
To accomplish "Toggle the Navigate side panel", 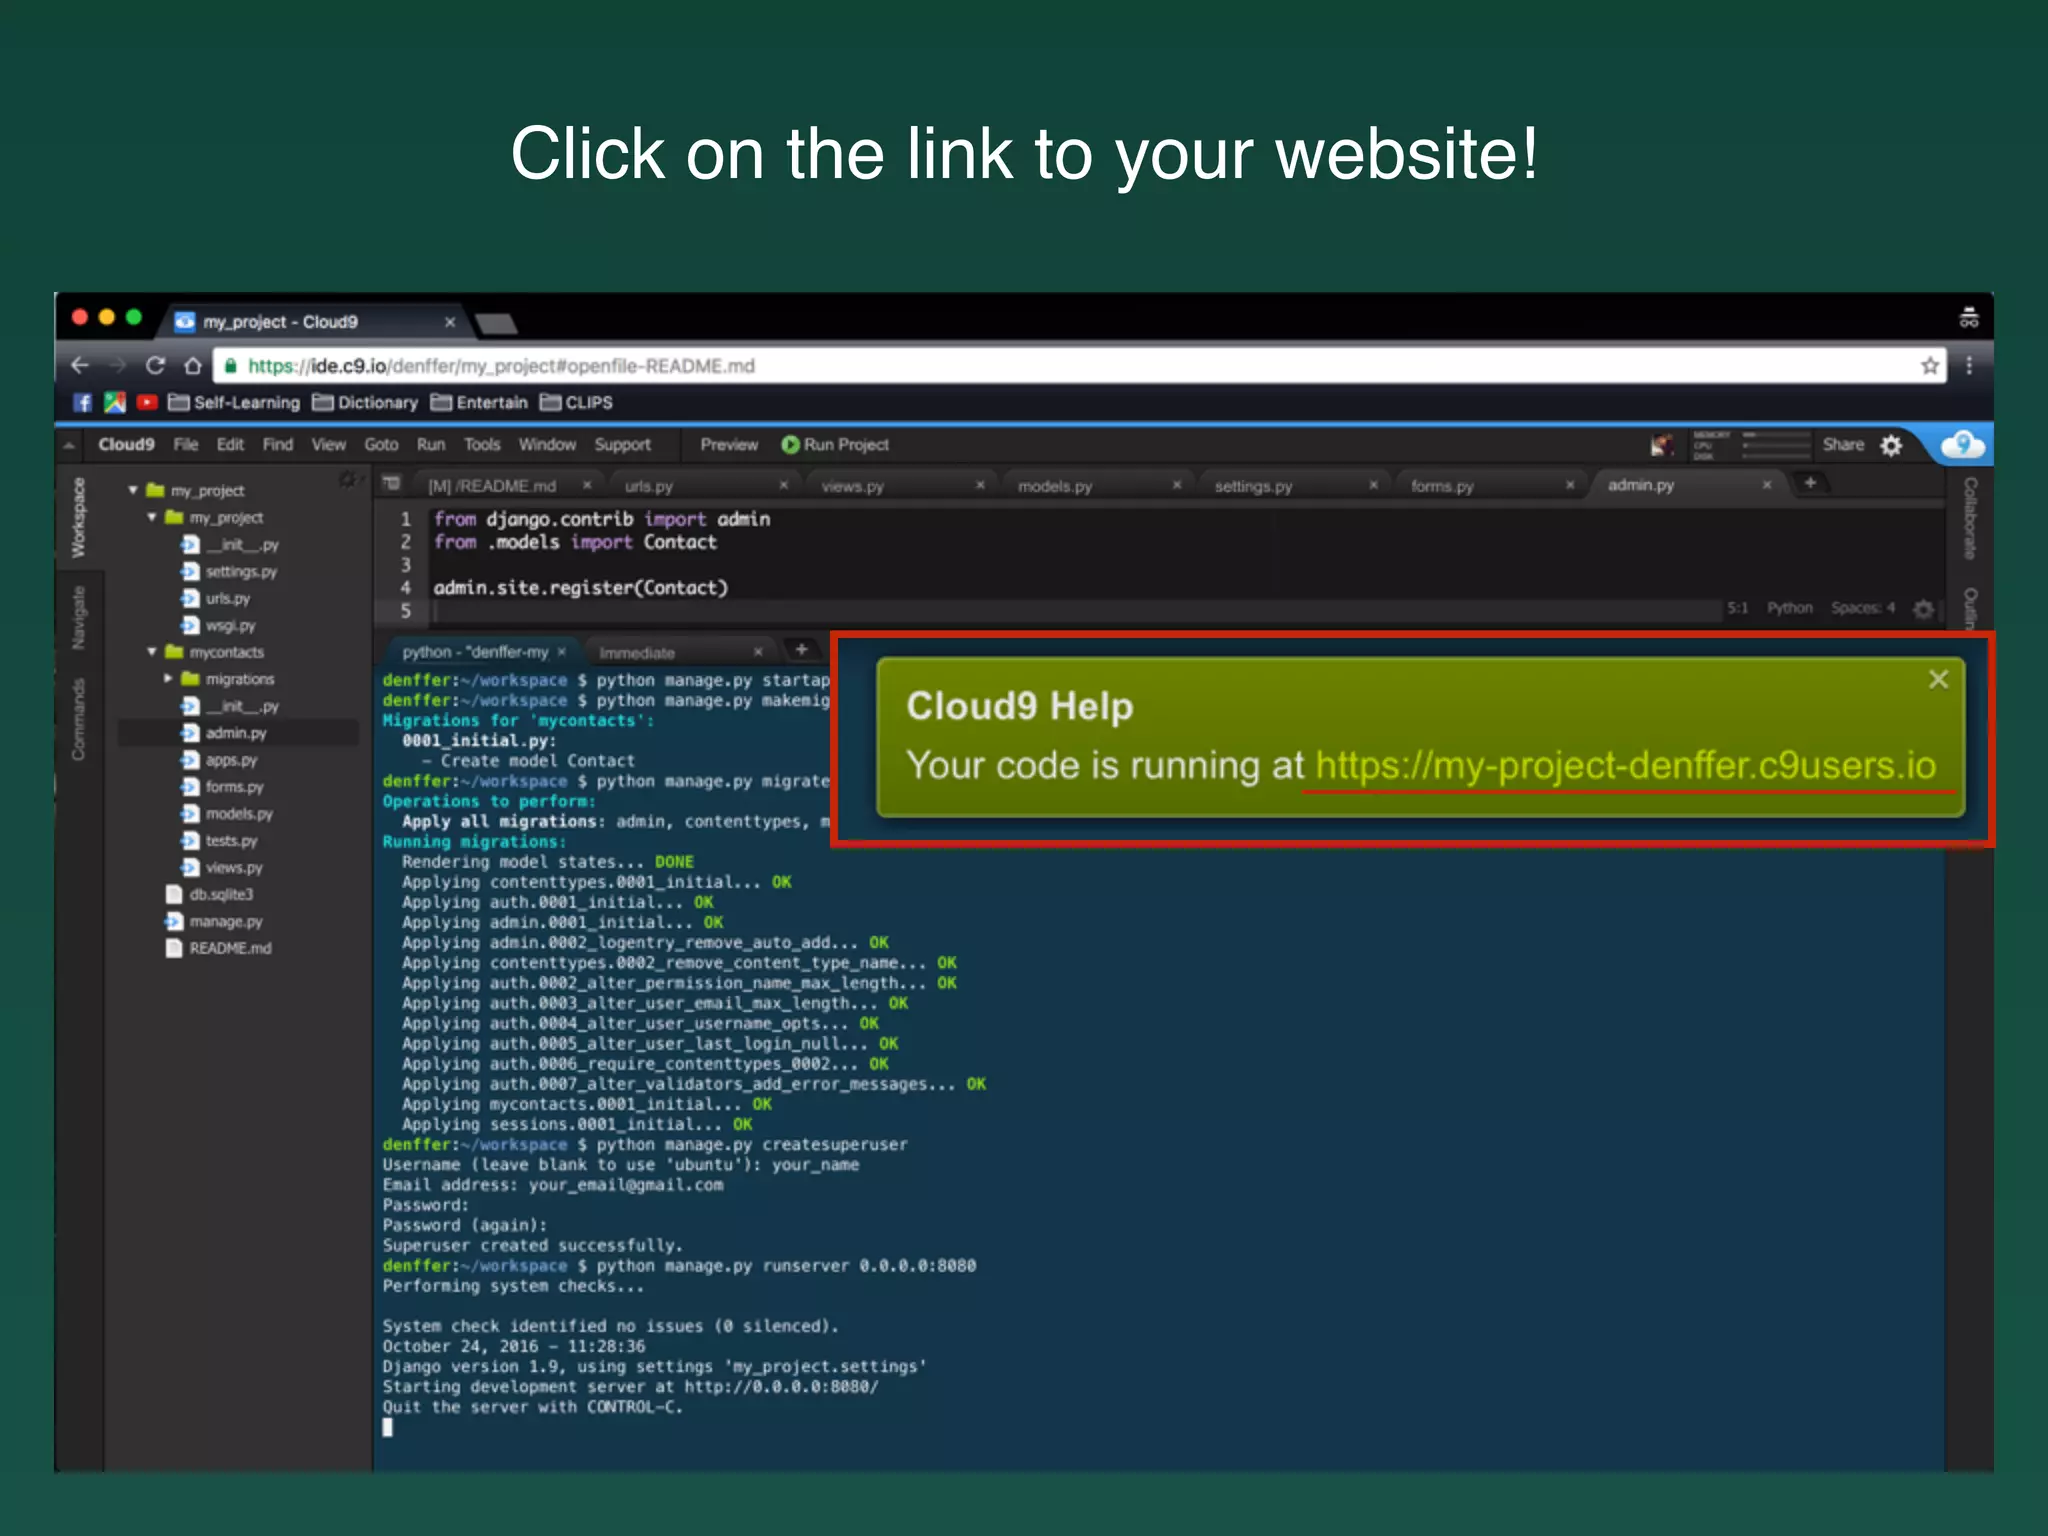I will tap(78, 618).
